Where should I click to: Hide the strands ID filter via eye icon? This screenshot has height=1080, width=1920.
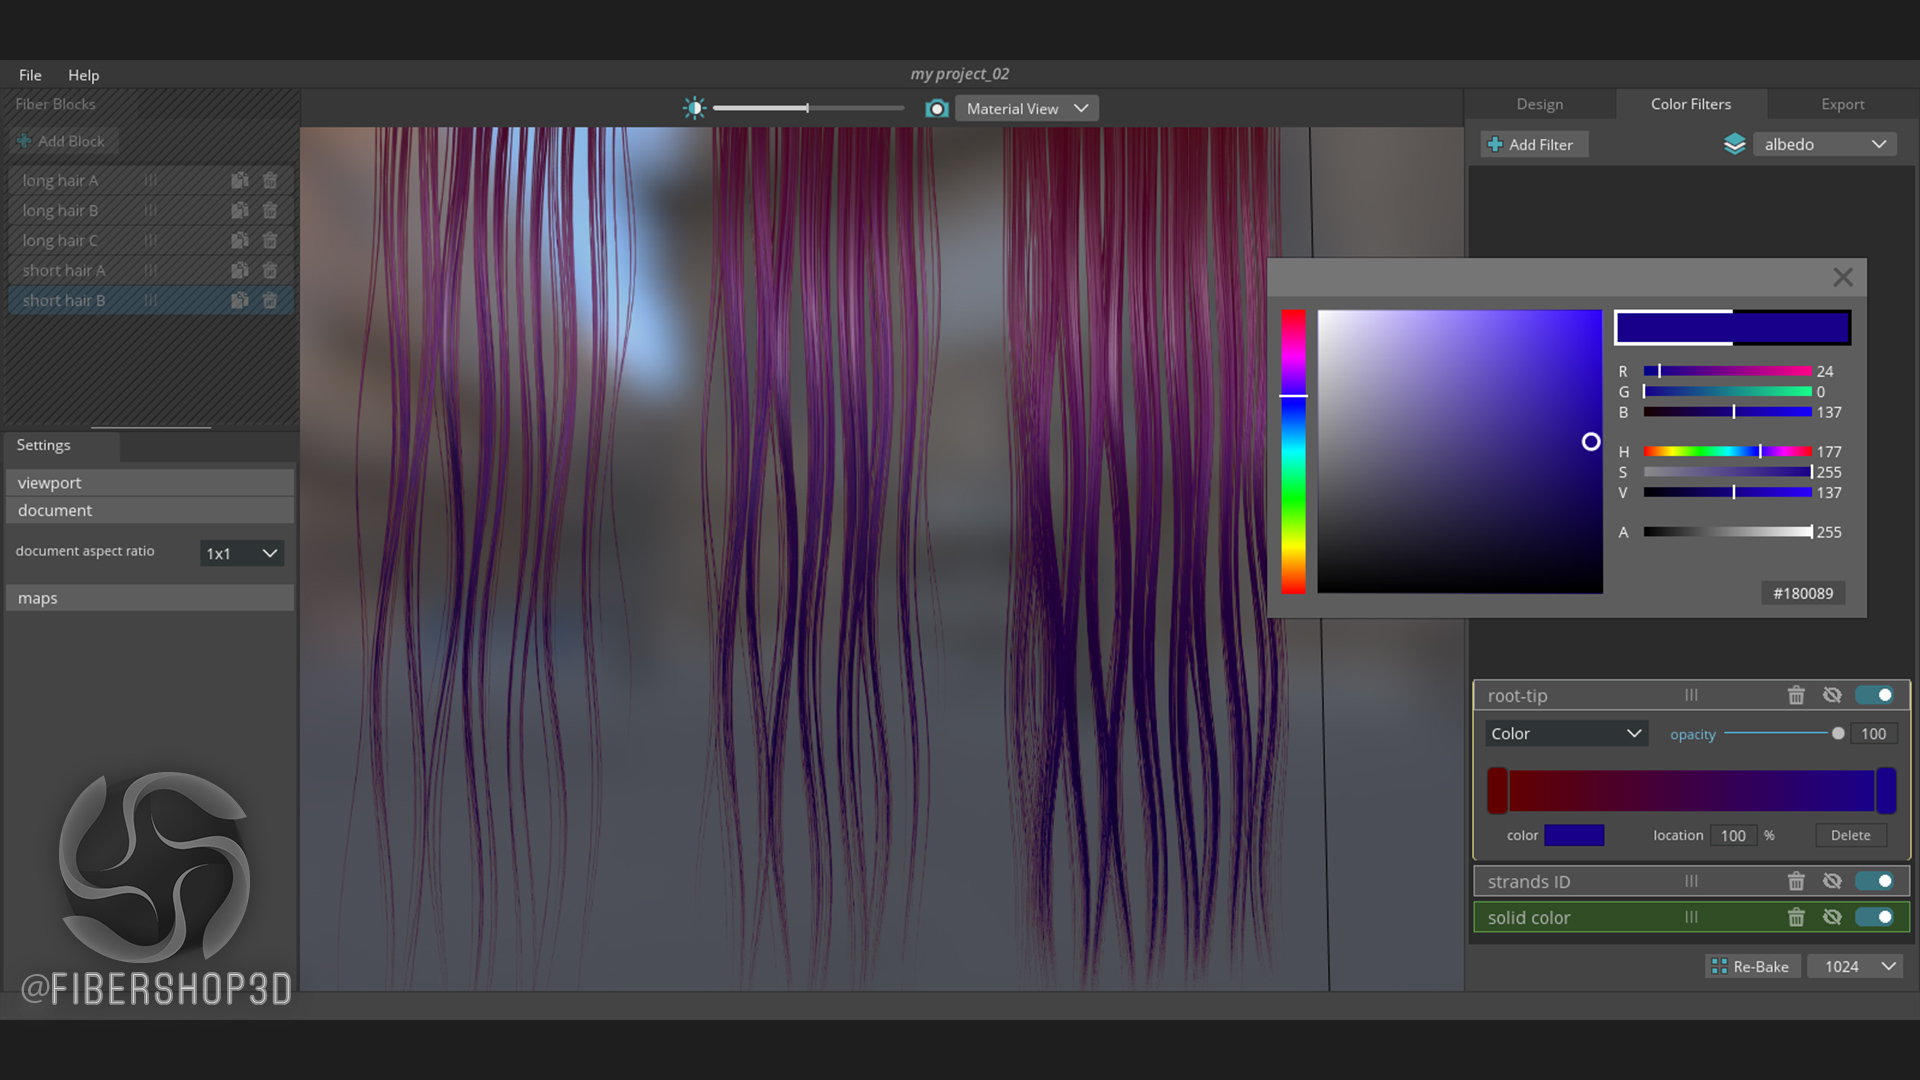click(1832, 881)
